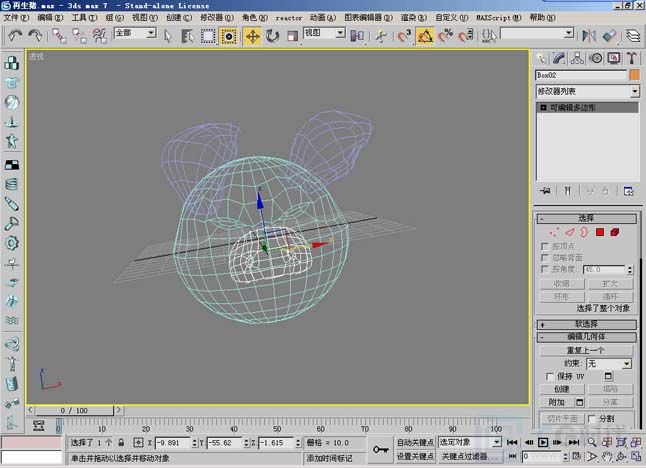
Task: Enable the 按角度 checkbox
Action: (544, 269)
